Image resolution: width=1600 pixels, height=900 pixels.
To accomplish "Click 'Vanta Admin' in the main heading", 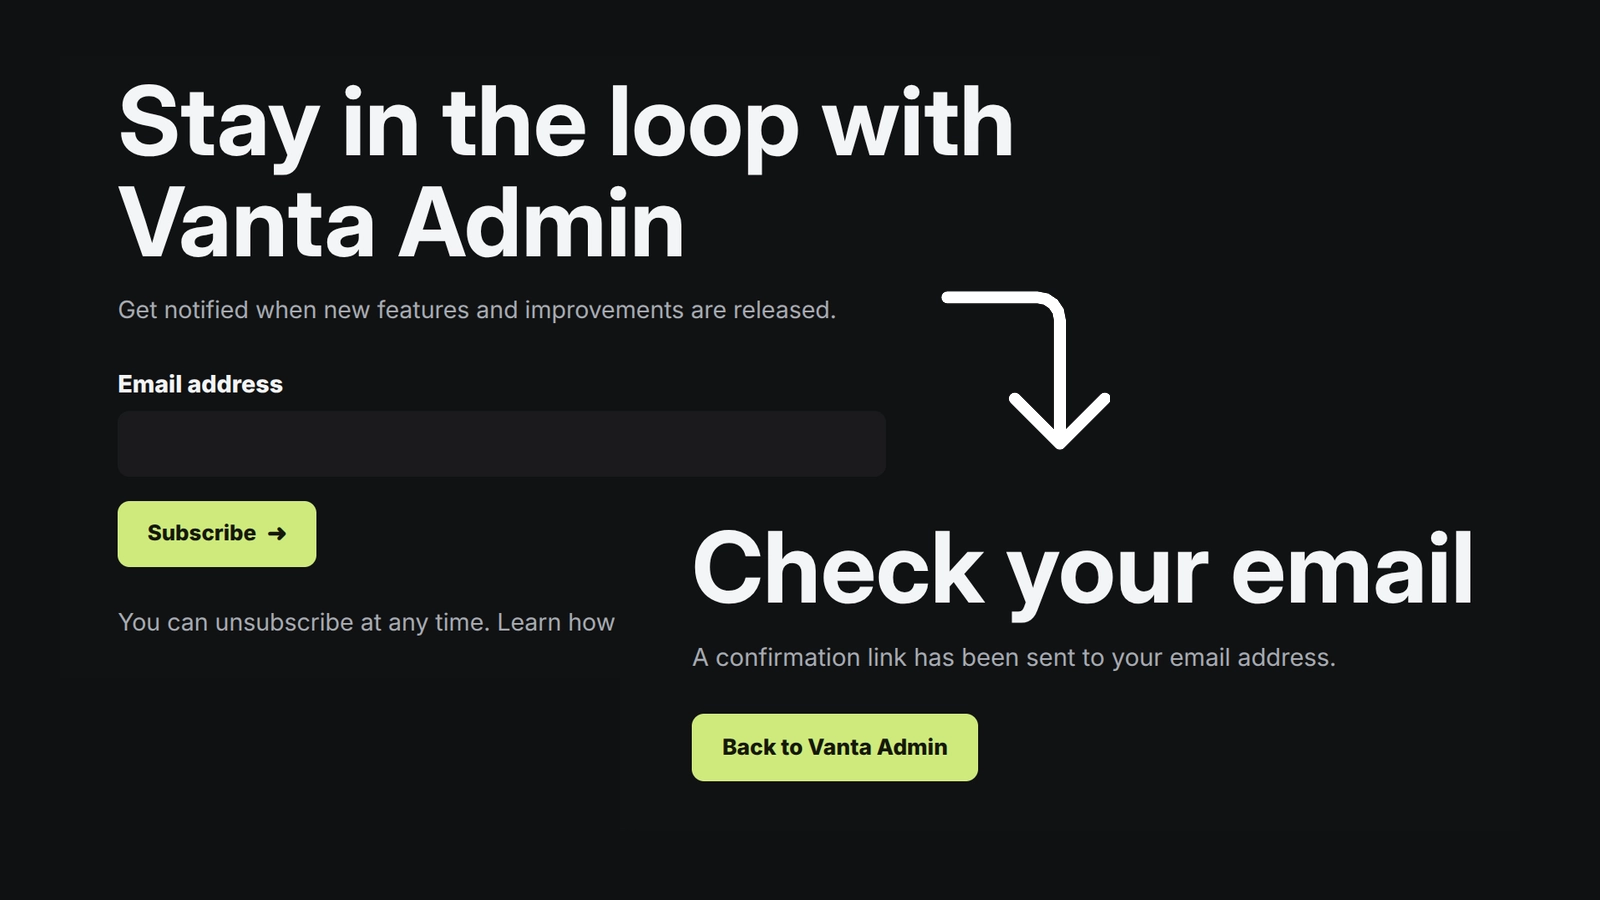I will click(x=401, y=224).
